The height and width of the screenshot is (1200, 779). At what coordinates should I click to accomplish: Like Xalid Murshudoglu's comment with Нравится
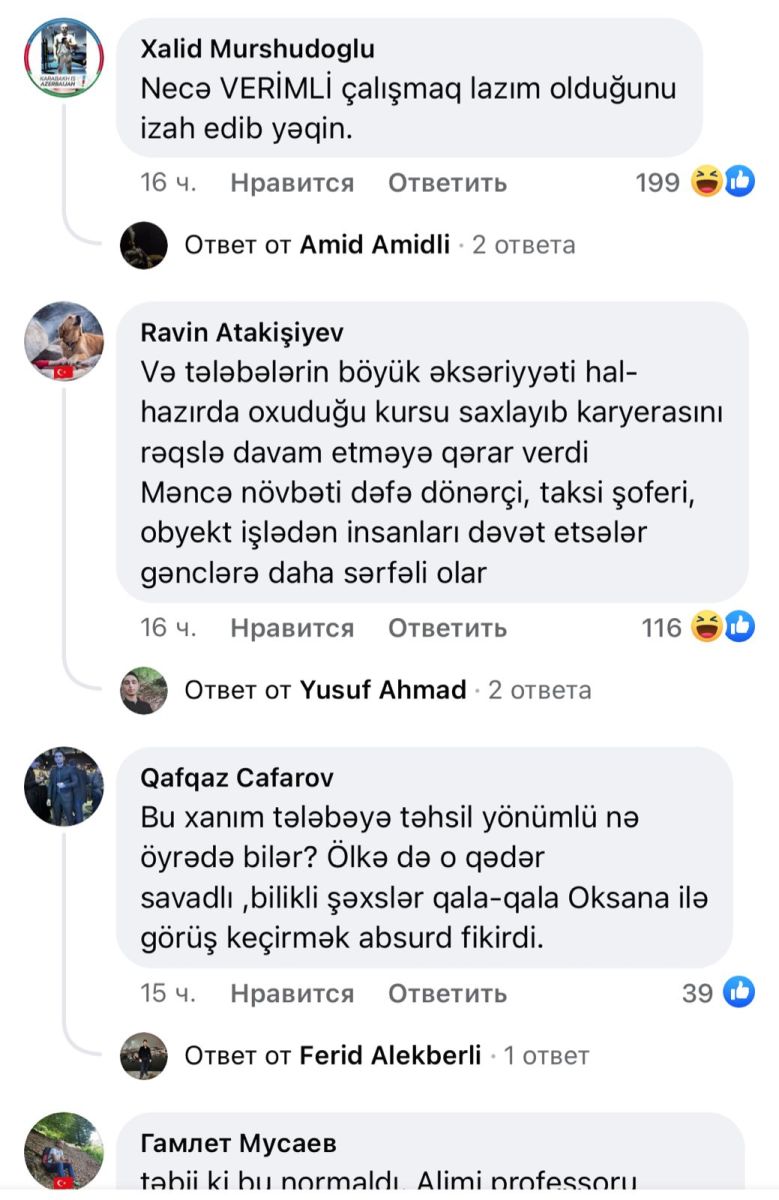coord(291,183)
